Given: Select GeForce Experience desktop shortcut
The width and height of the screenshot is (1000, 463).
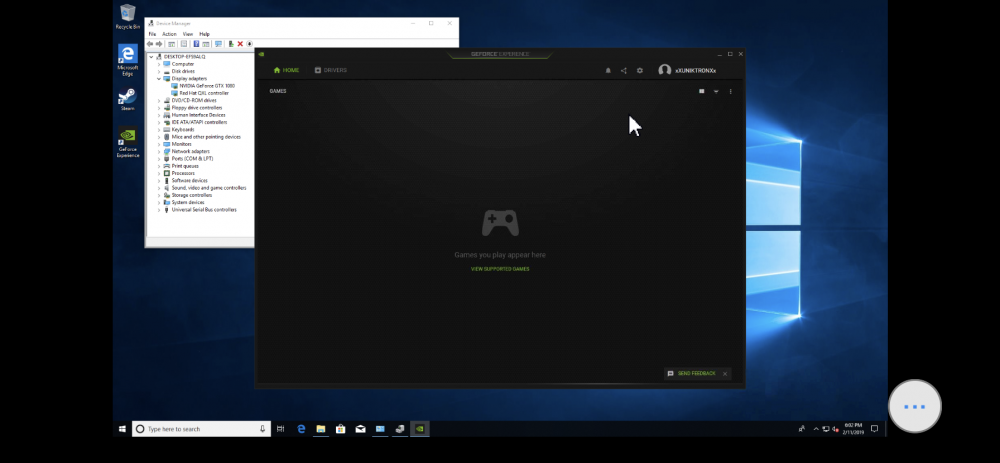Looking at the screenshot, I should (x=128, y=143).
